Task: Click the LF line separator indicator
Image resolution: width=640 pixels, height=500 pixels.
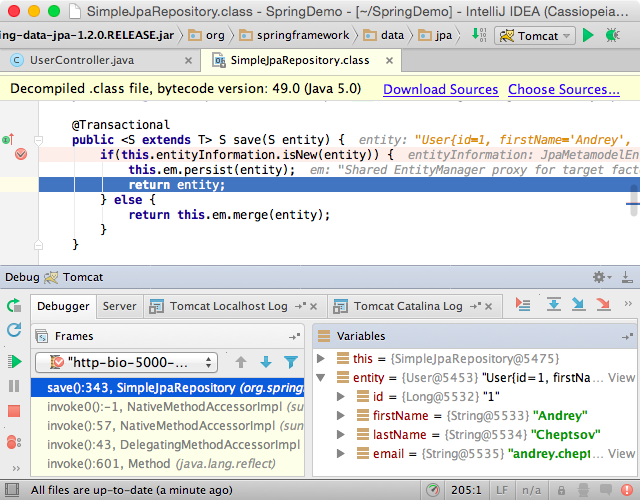Action: pos(502,490)
